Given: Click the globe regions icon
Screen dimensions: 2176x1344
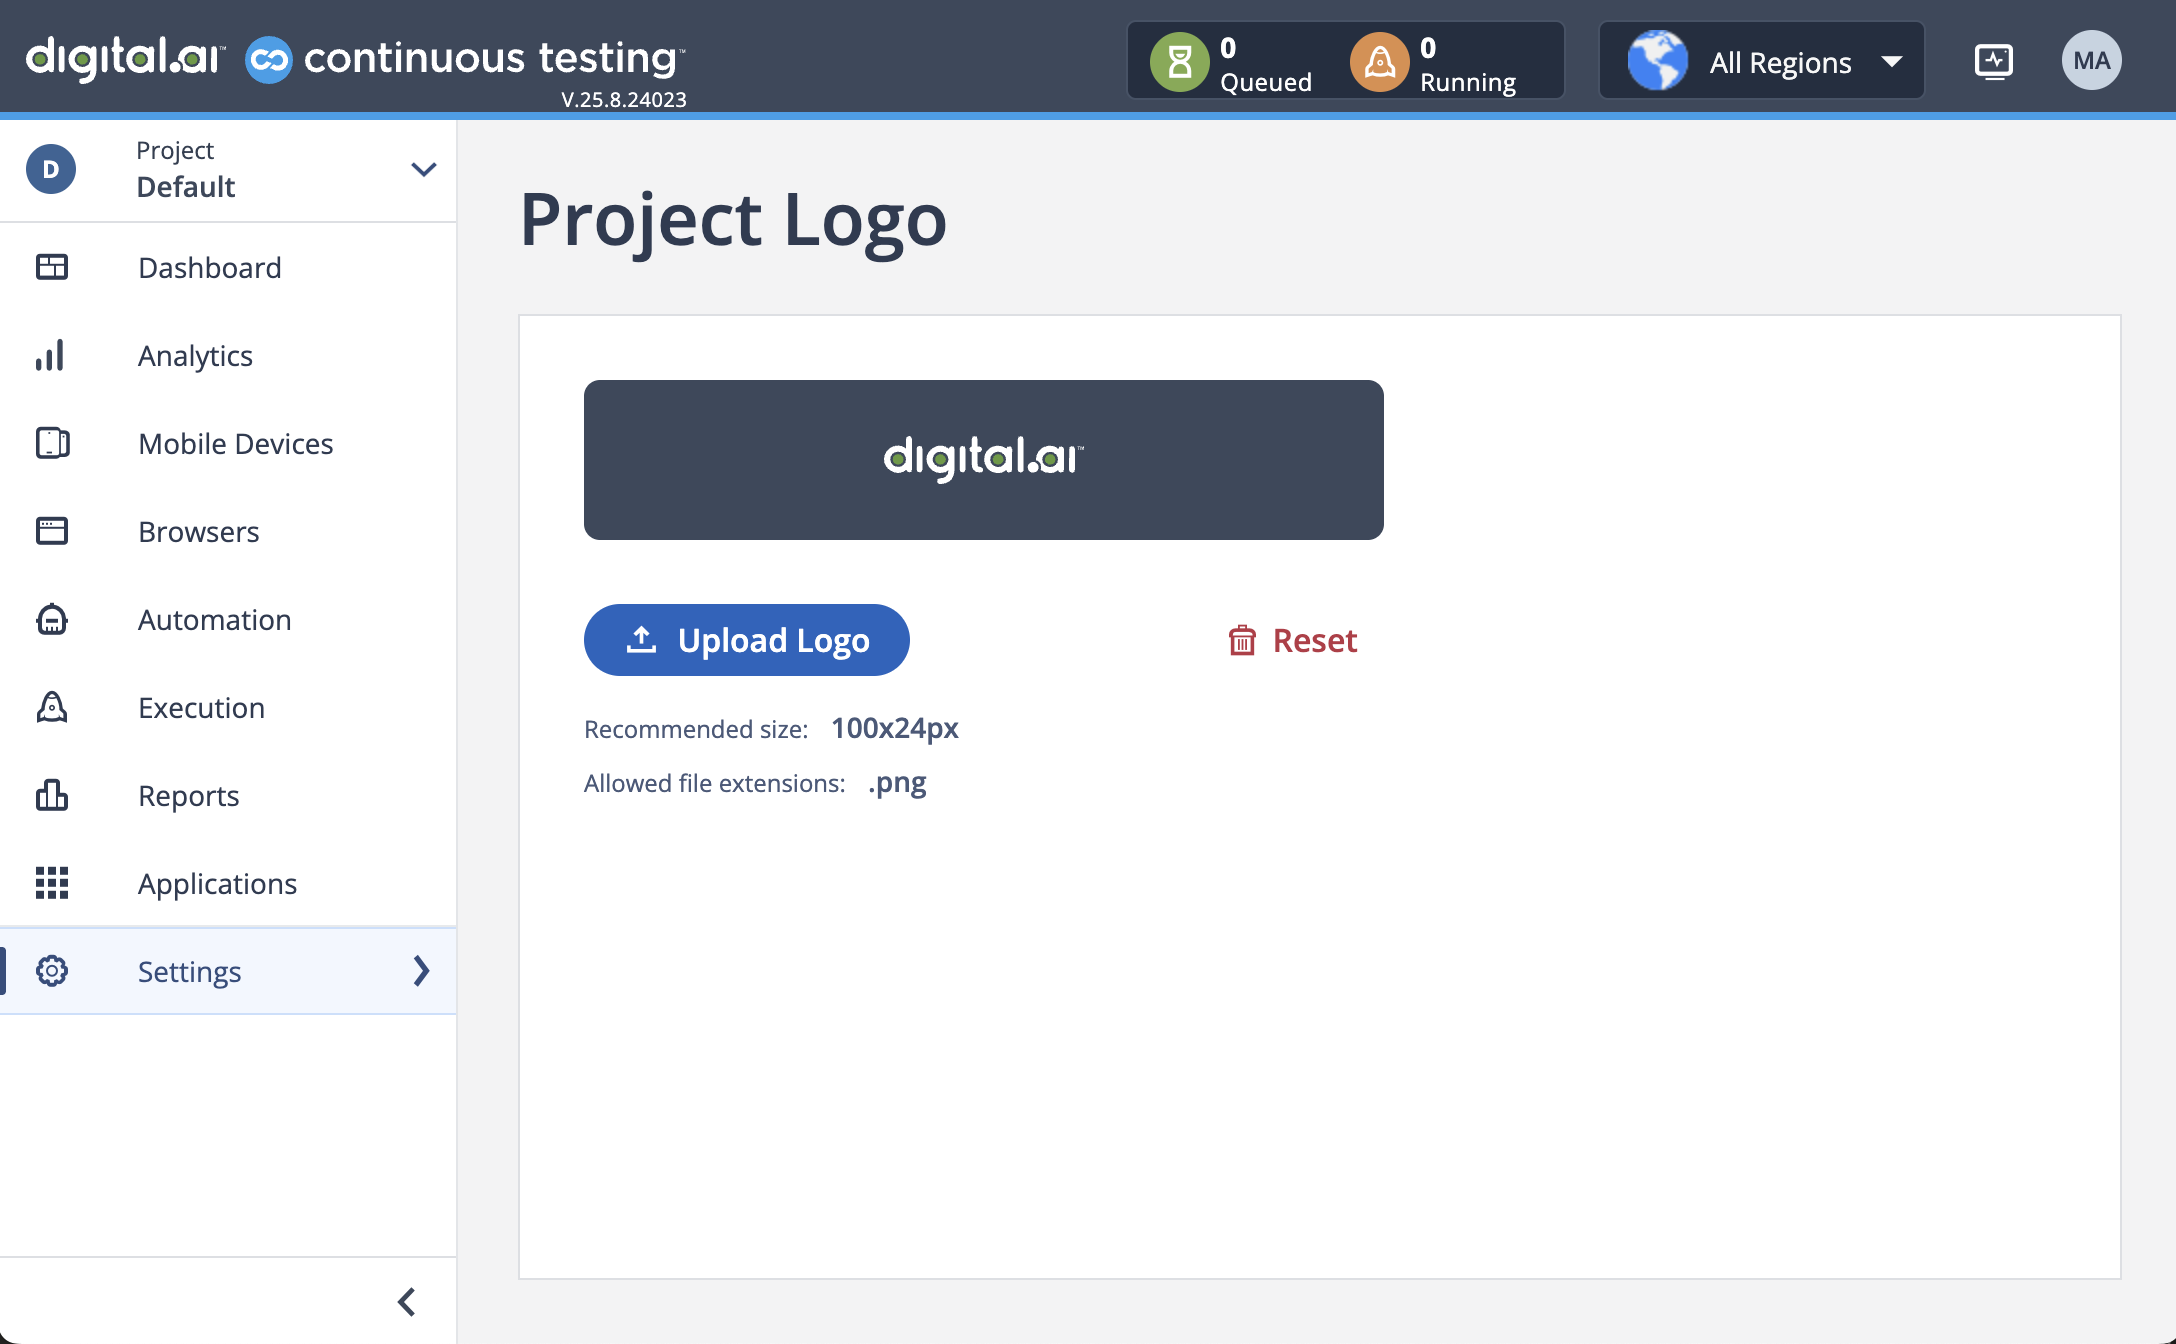Looking at the screenshot, I should 1657,61.
